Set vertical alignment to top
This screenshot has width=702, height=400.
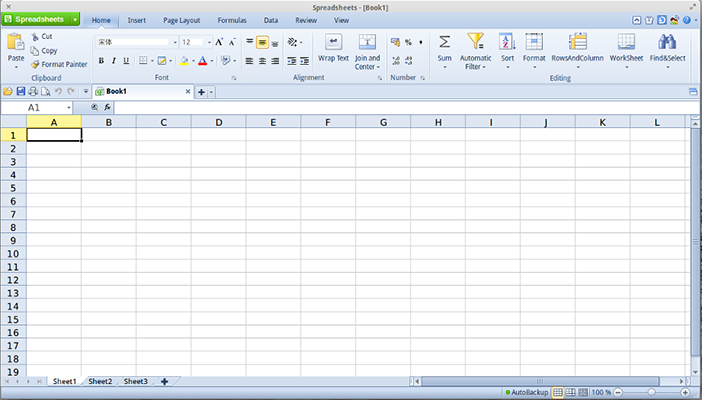249,42
